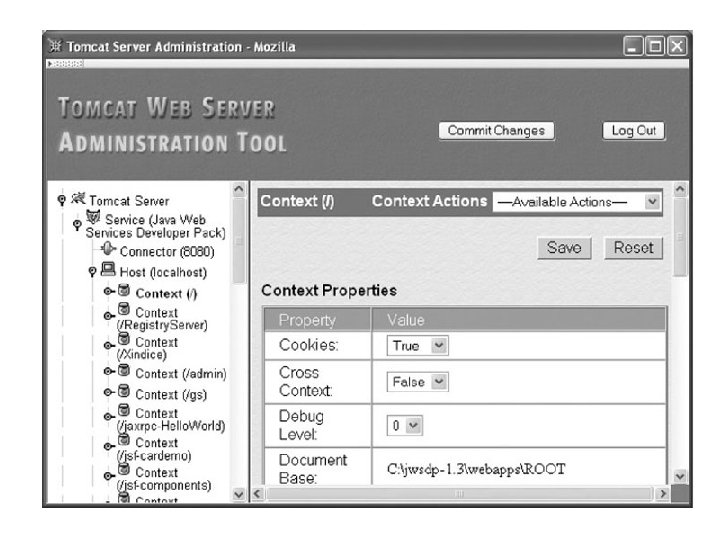This screenshot has width=720, height=540.
Task: Click the tree panel vertical scrollbar thumb
Action: click(239, 241)
